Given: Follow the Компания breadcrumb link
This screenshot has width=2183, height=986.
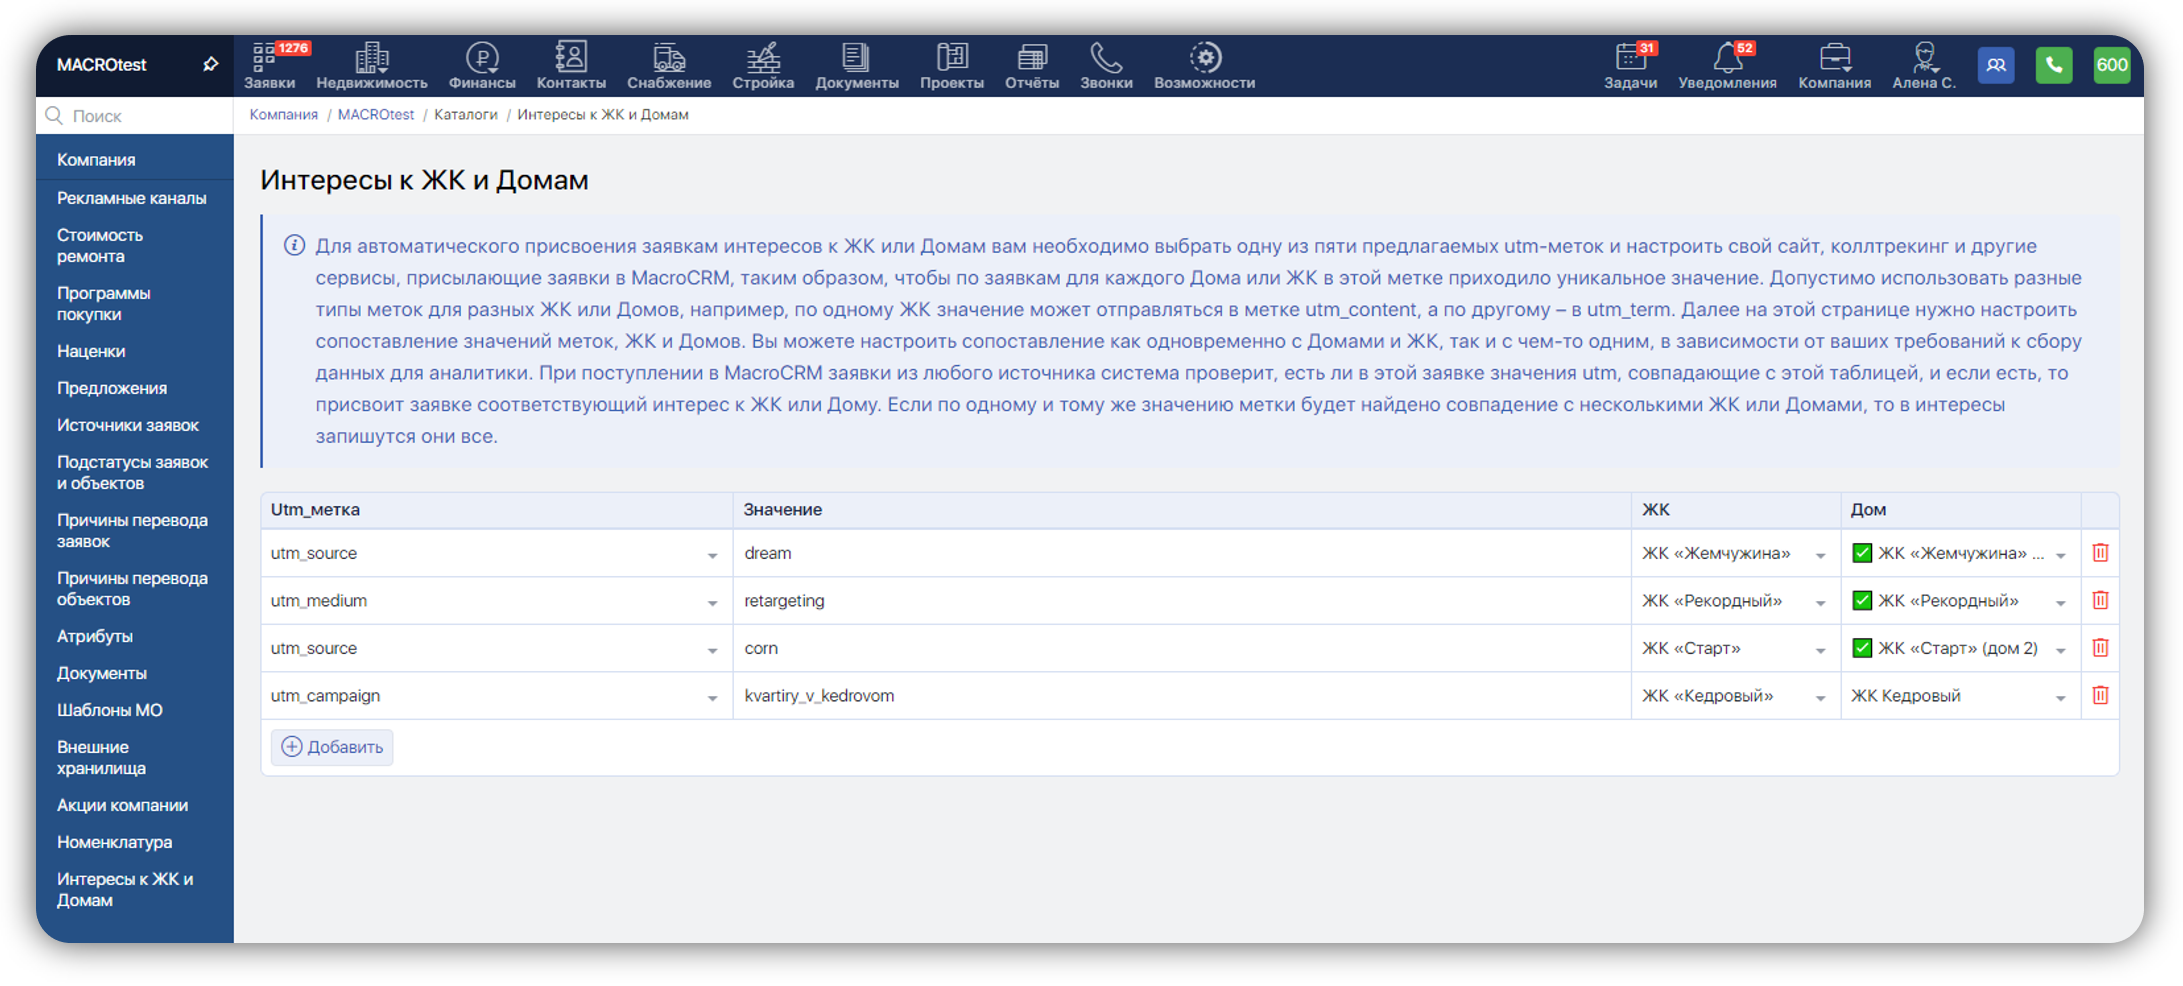Looking at the screenshot, I should [283, 115].
